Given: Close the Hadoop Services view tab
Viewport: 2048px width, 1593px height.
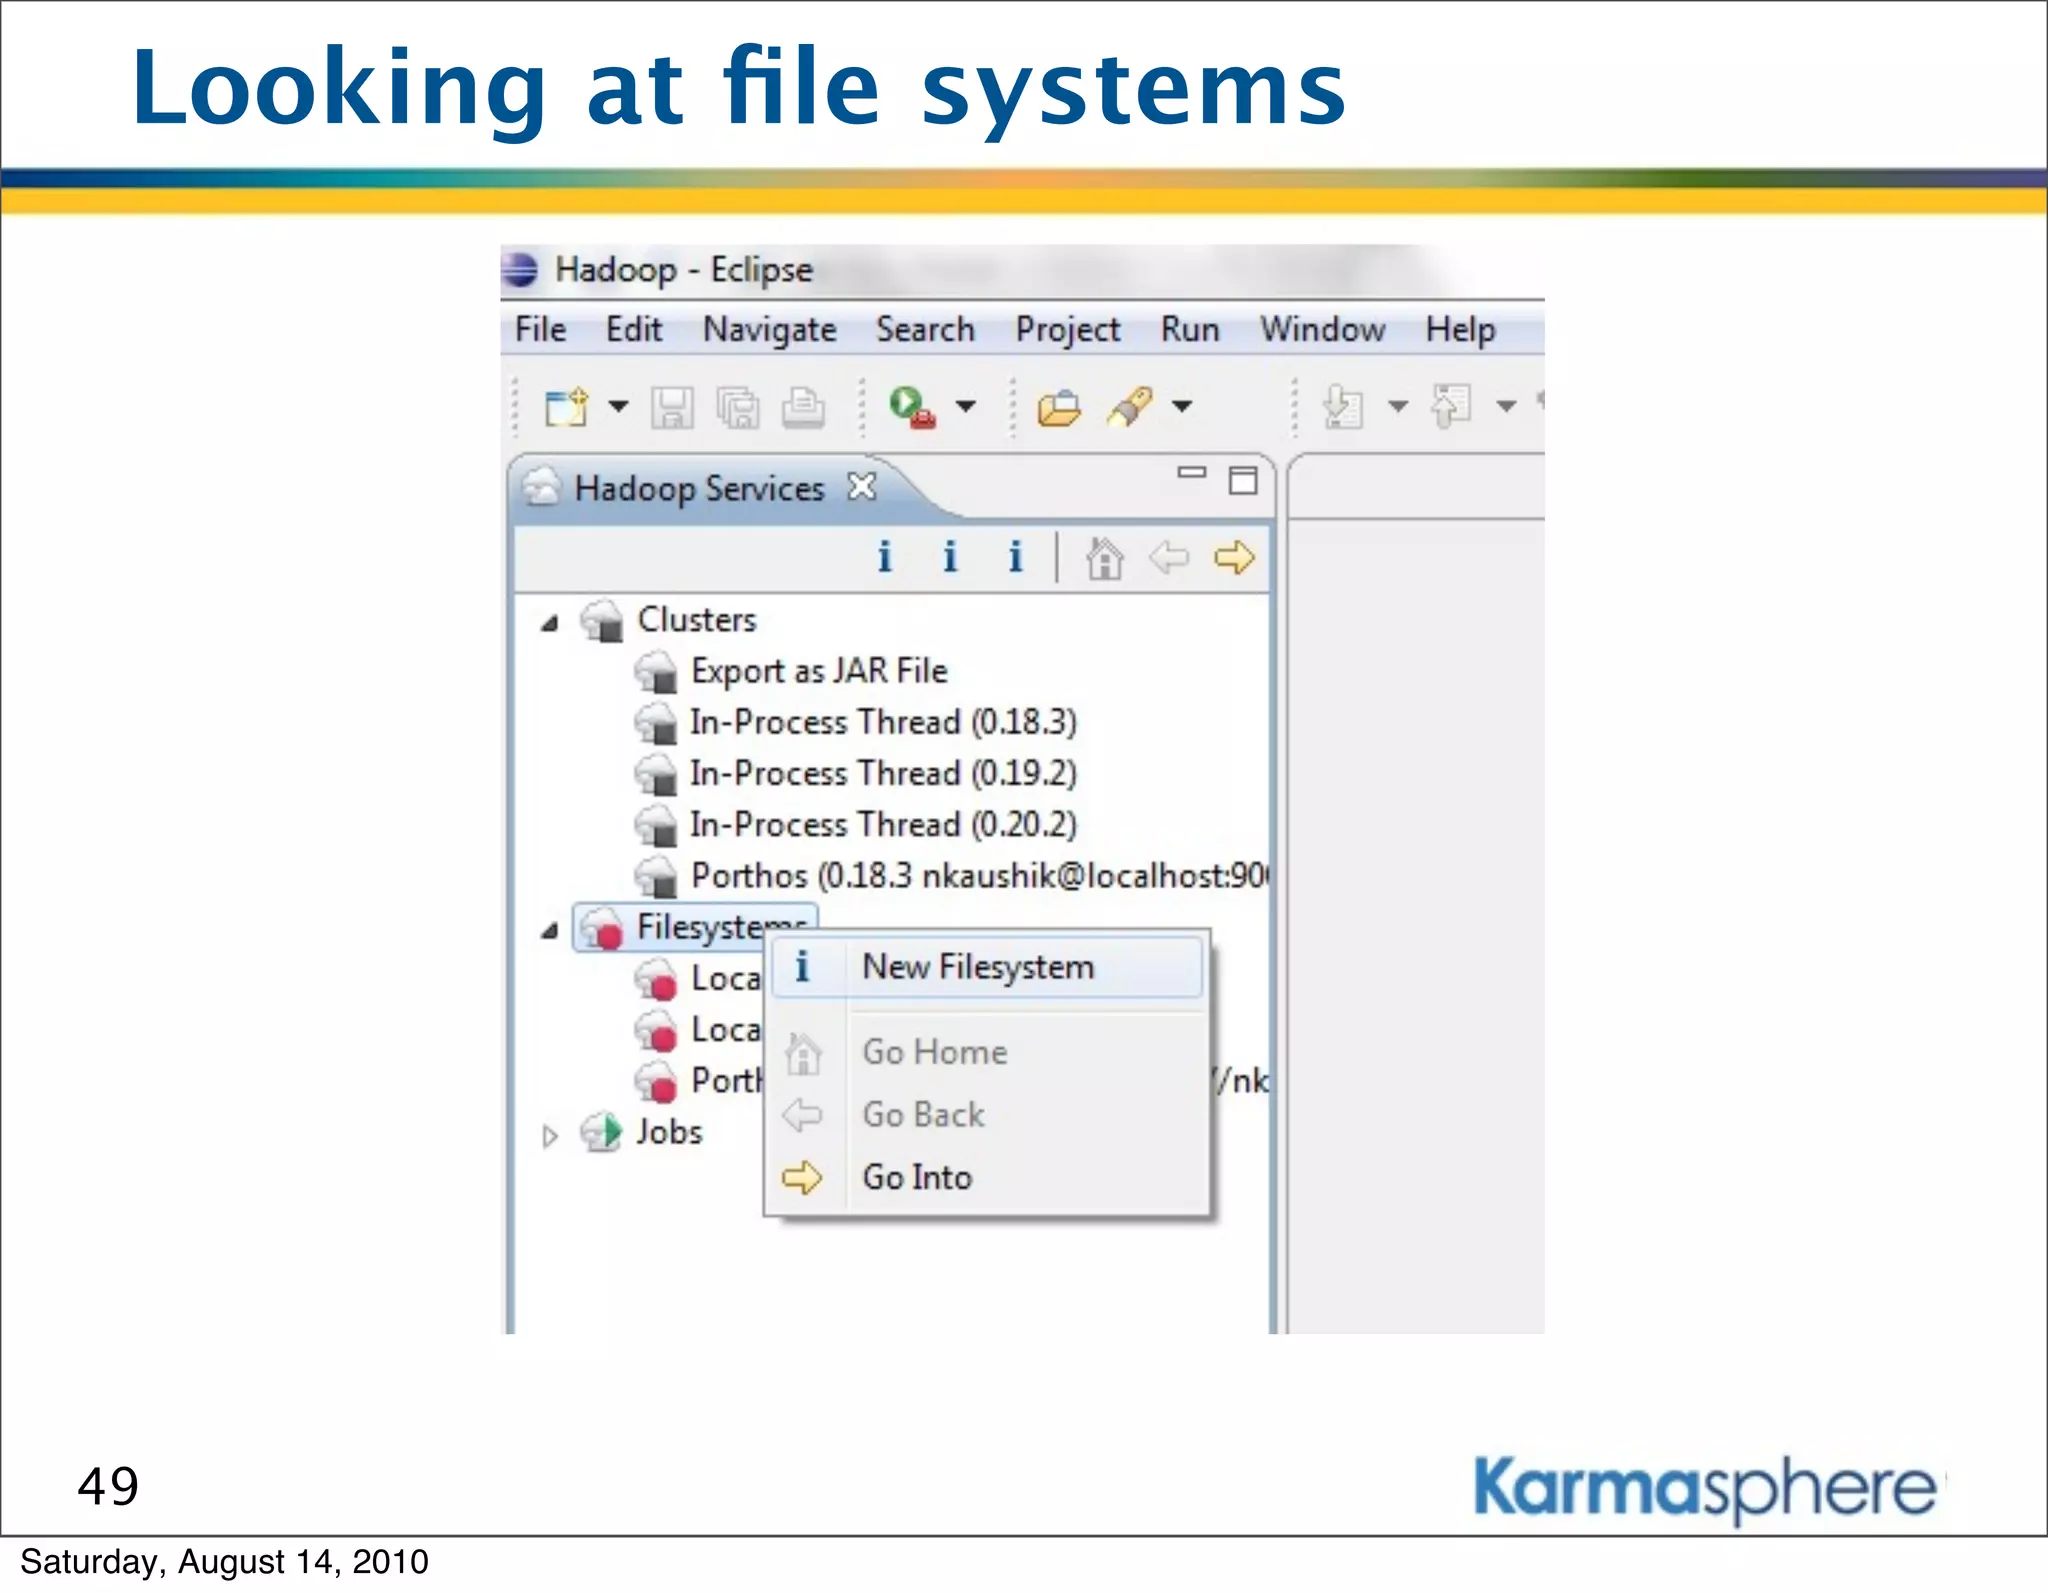Looking at the screenshot, I should tap(862, 487).
